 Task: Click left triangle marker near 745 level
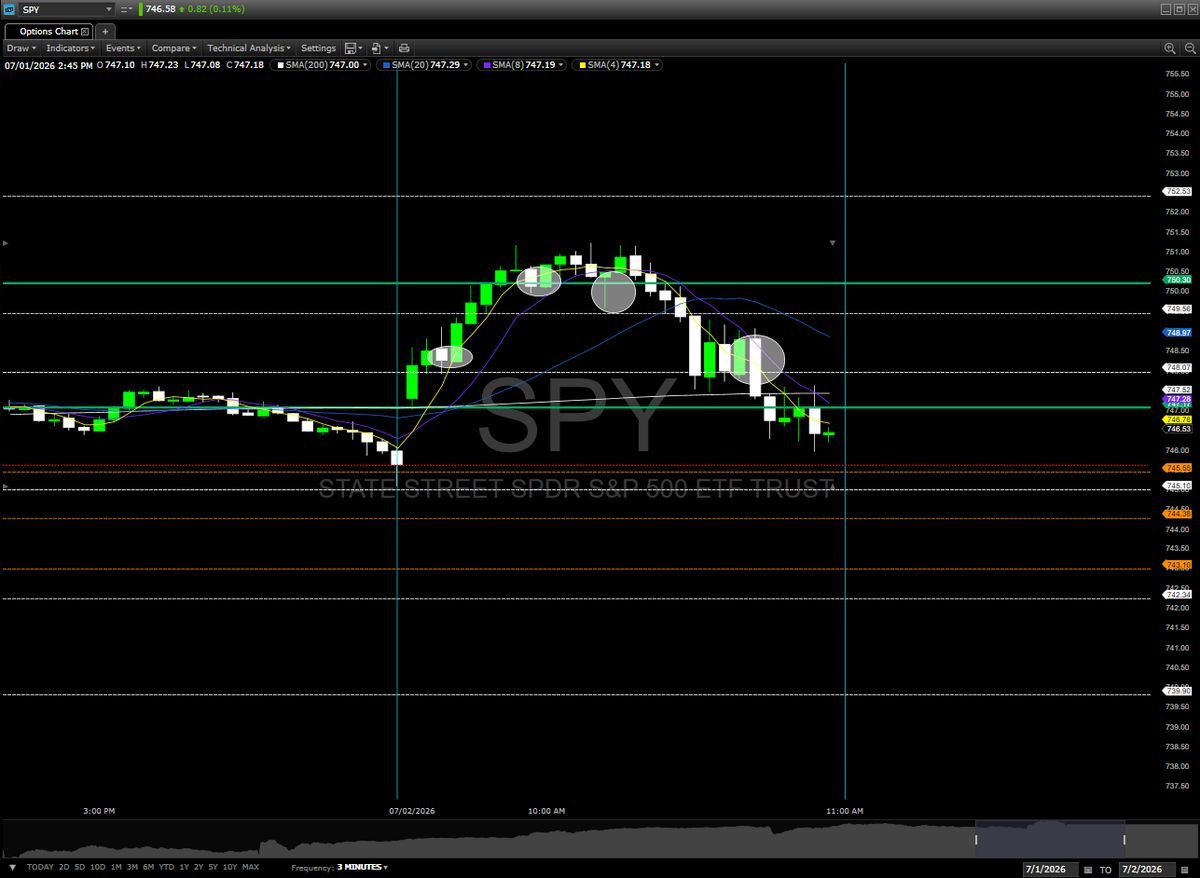point(6,487)
